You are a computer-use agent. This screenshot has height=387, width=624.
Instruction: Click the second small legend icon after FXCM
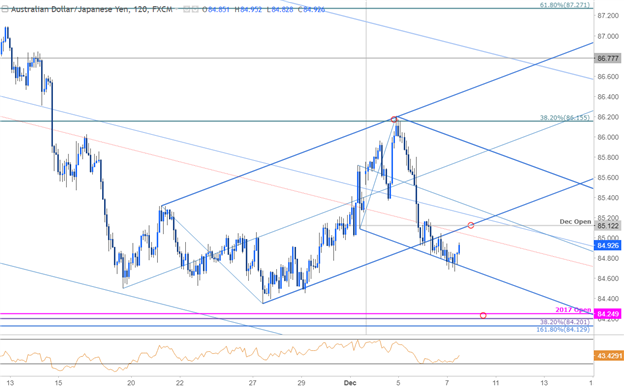pyautogui.click(x=195, y=9)
